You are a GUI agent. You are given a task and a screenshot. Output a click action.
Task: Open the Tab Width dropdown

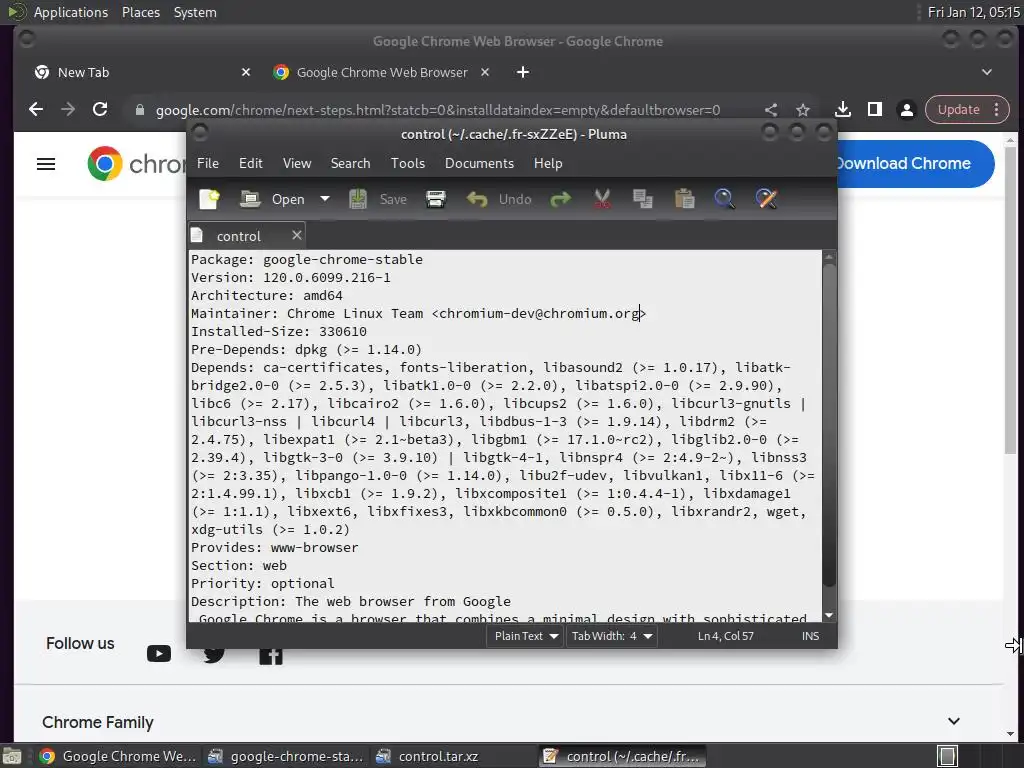[x=611, y=636]
